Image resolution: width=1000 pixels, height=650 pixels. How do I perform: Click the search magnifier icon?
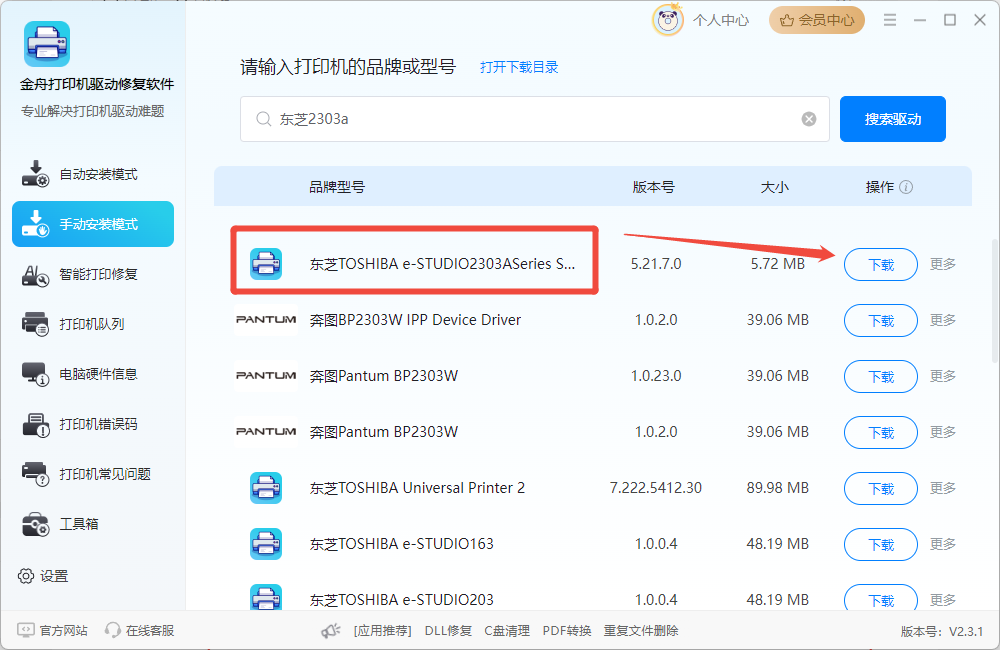263,119
